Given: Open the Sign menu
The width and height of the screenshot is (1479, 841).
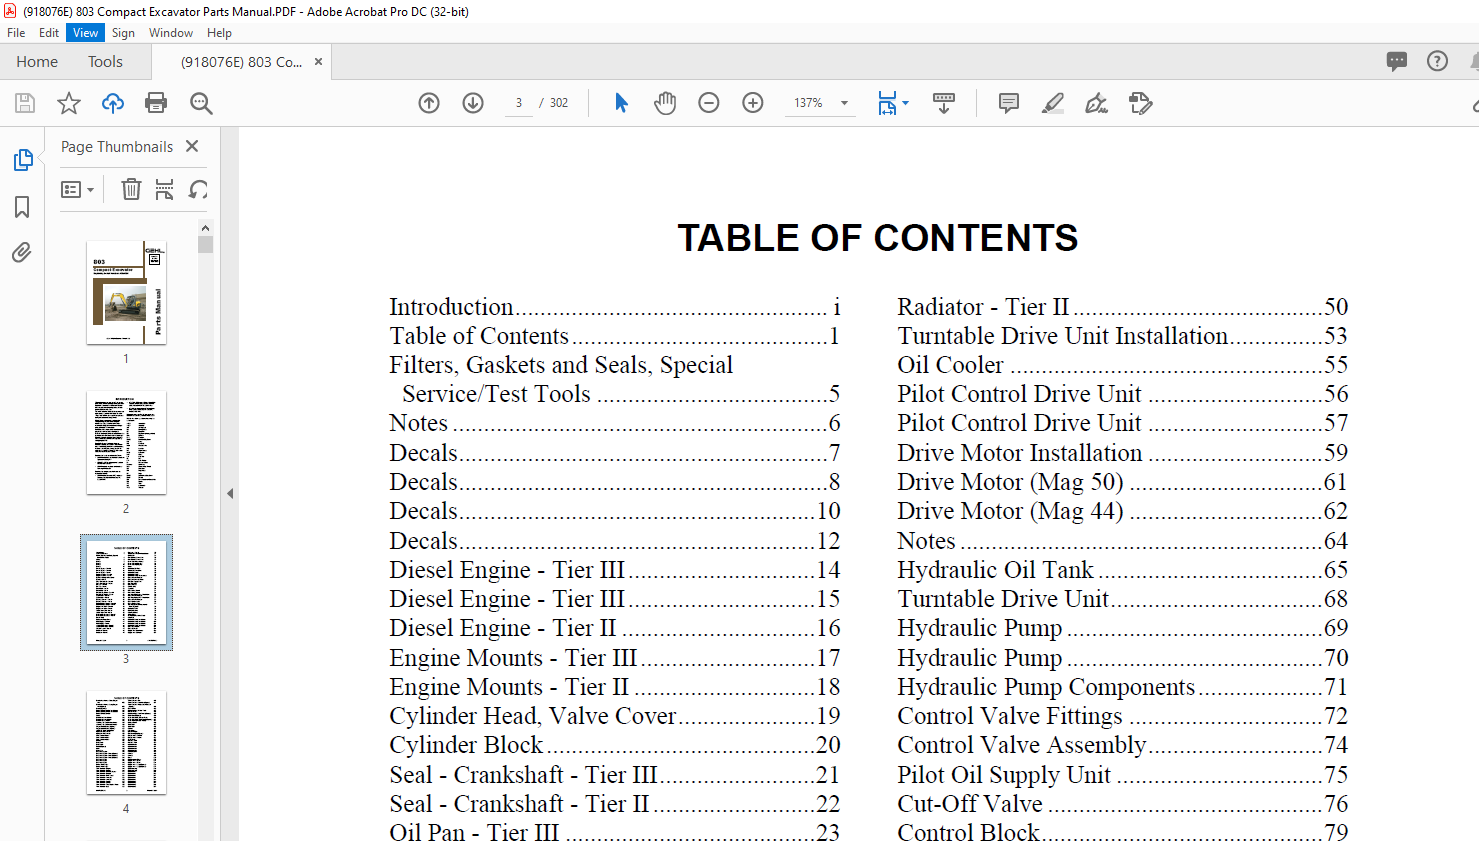Looking at the screenshot, I should pyautogui.click(x=123, y=33).
